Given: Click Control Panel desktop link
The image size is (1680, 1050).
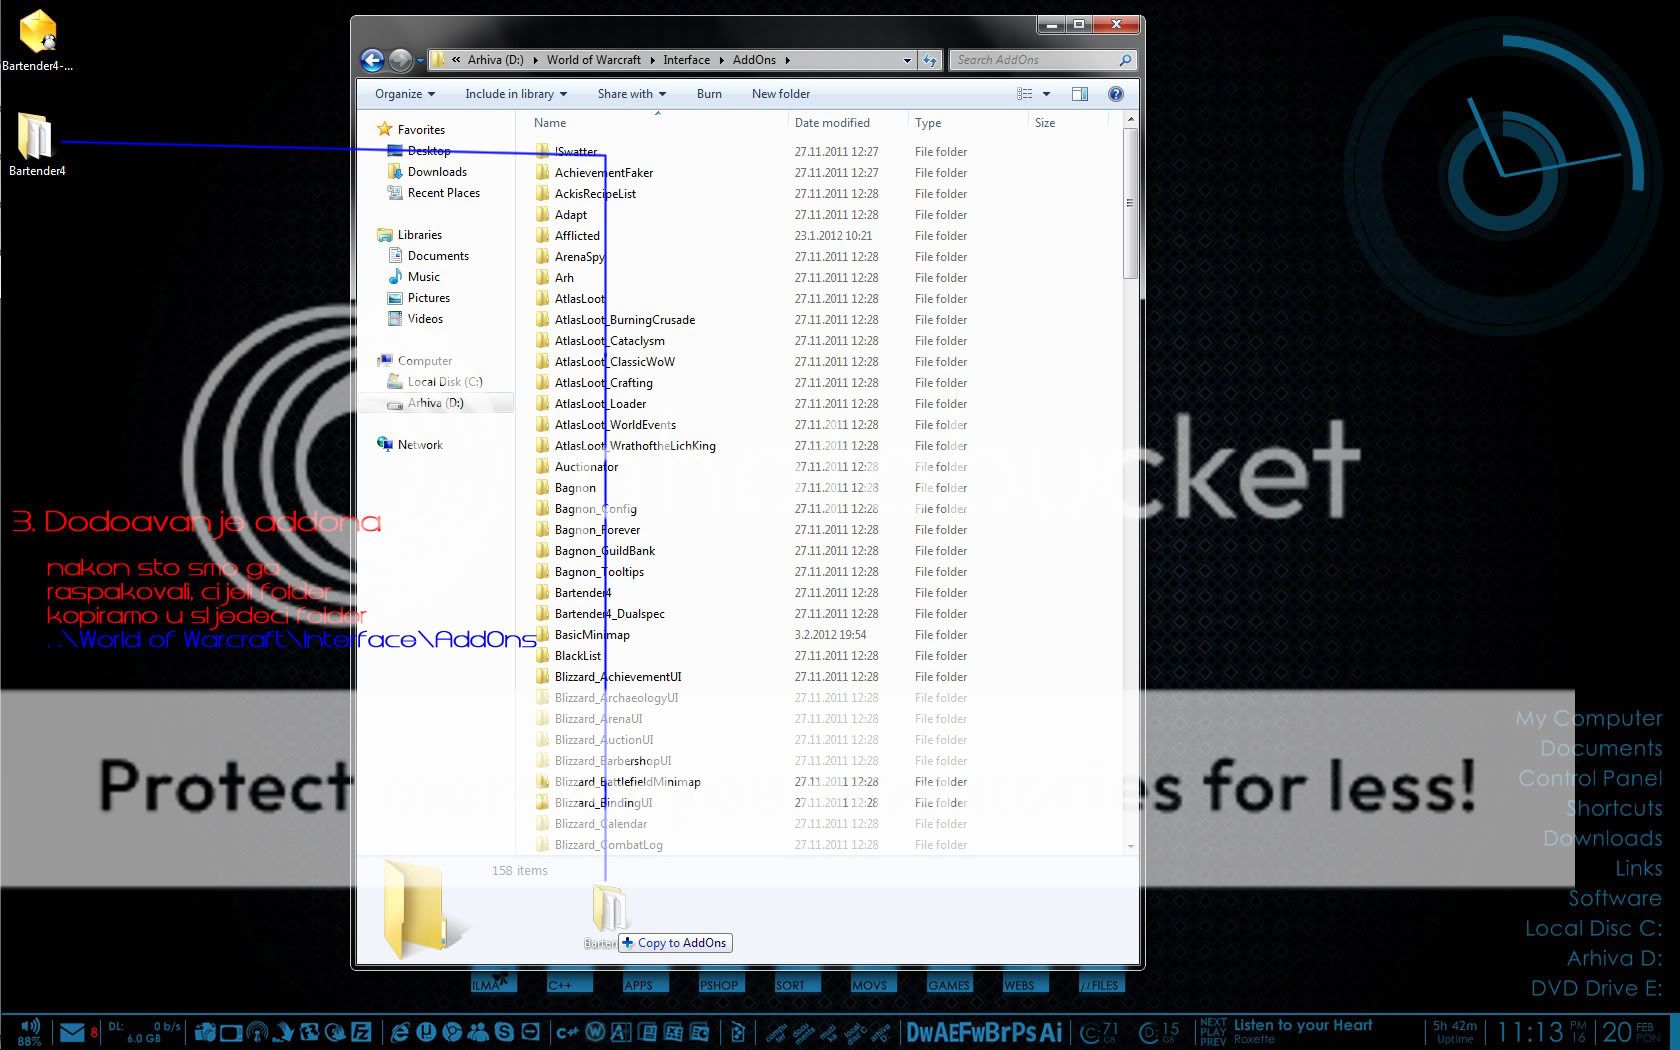Looking at the screenshot, I should (x=1590, y=778).
